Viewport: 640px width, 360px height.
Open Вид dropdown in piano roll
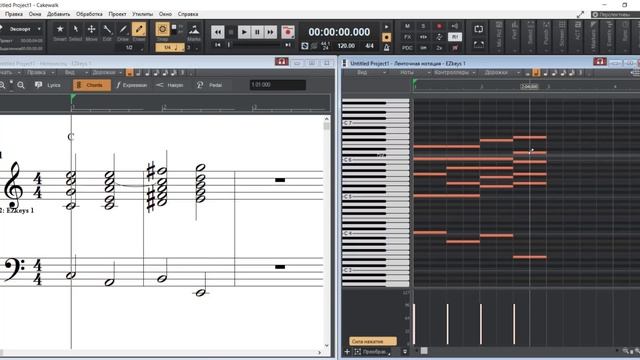pyautogui.click(x=371, y=73)
